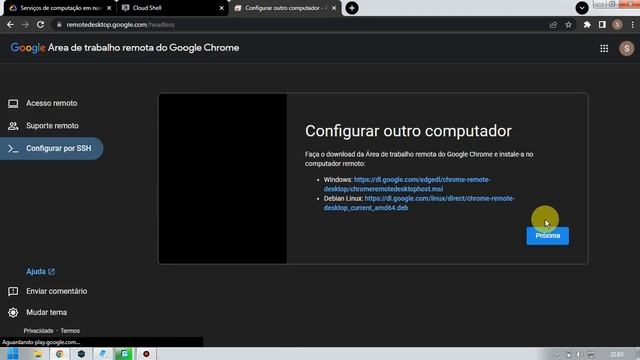640x360 pixels.
Task: Click the taskbar clock
Action: (617, 354)
